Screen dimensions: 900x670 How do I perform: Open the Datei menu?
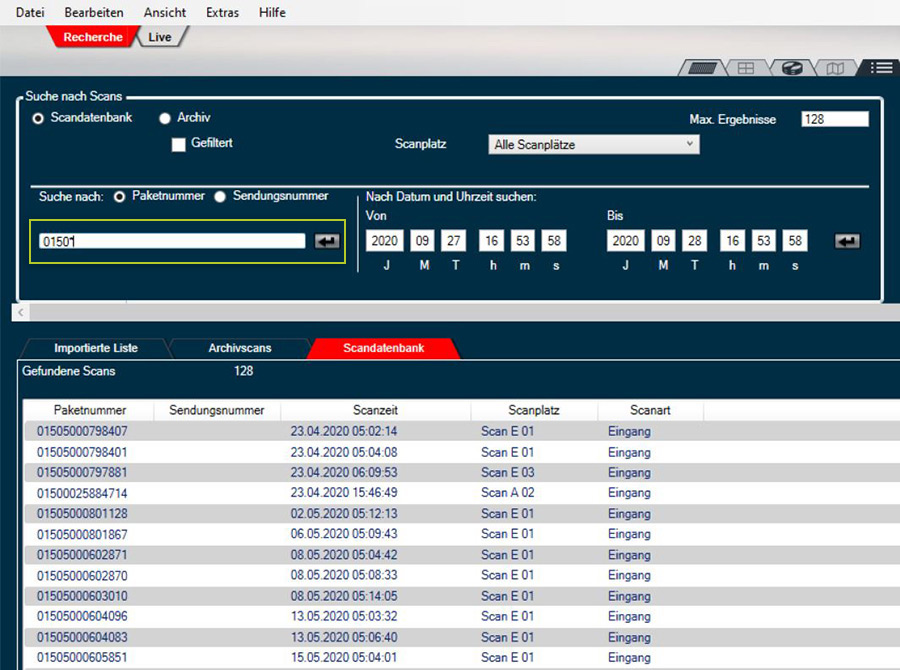click(x=30, y=12)
